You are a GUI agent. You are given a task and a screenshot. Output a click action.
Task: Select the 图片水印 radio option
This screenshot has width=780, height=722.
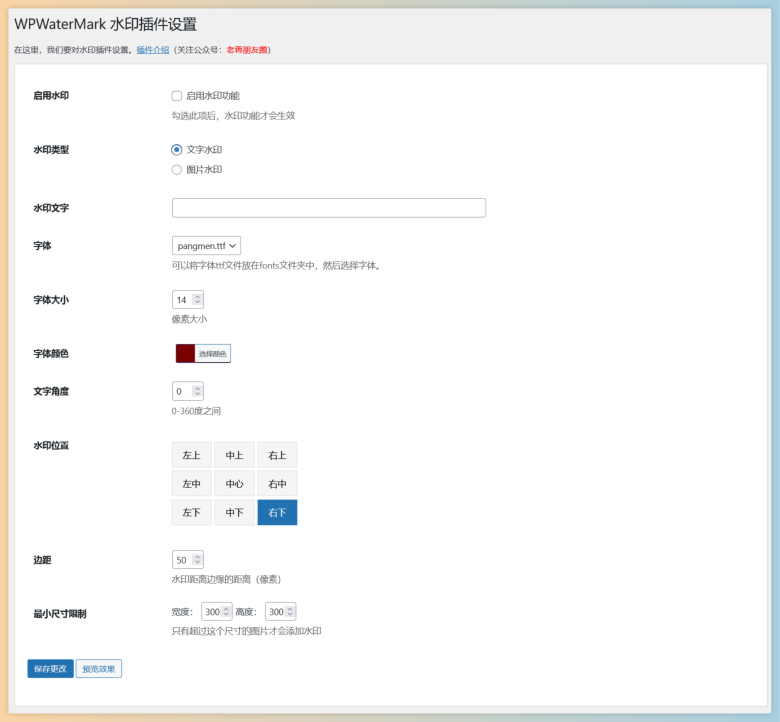177,170
